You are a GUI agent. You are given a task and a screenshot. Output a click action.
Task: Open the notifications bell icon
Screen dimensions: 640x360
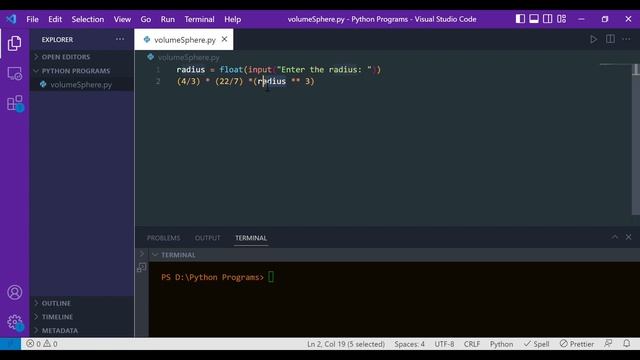tap(627, 344)
